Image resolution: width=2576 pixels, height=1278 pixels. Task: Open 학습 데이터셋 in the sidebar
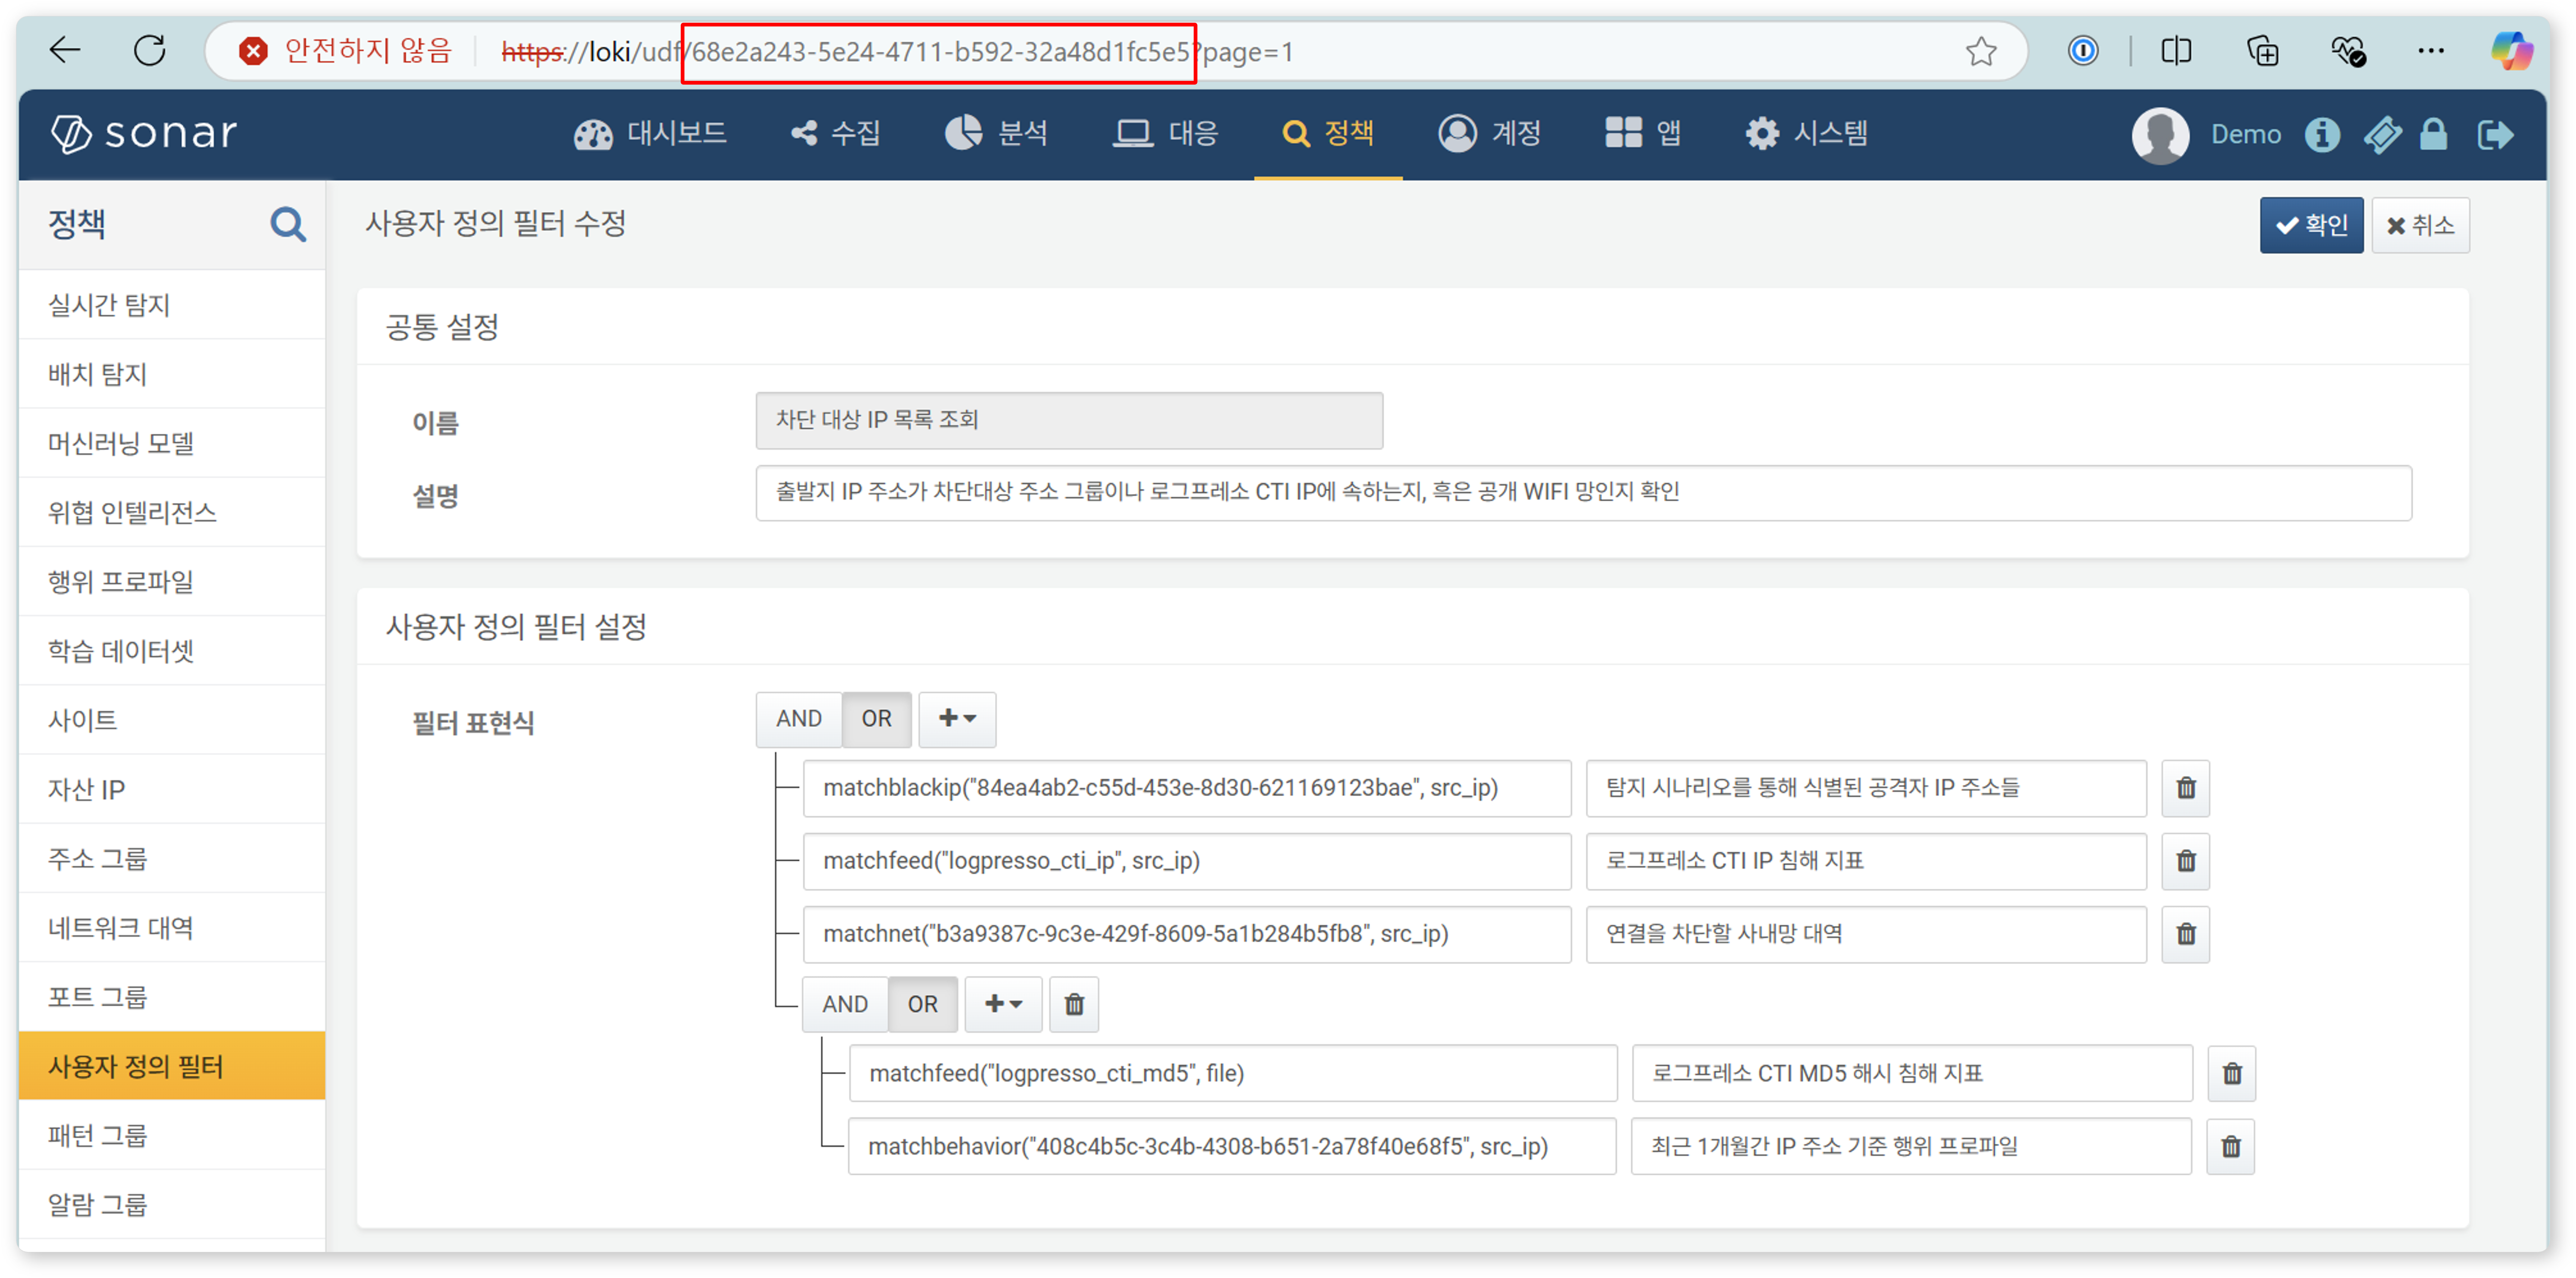[172, 651]
